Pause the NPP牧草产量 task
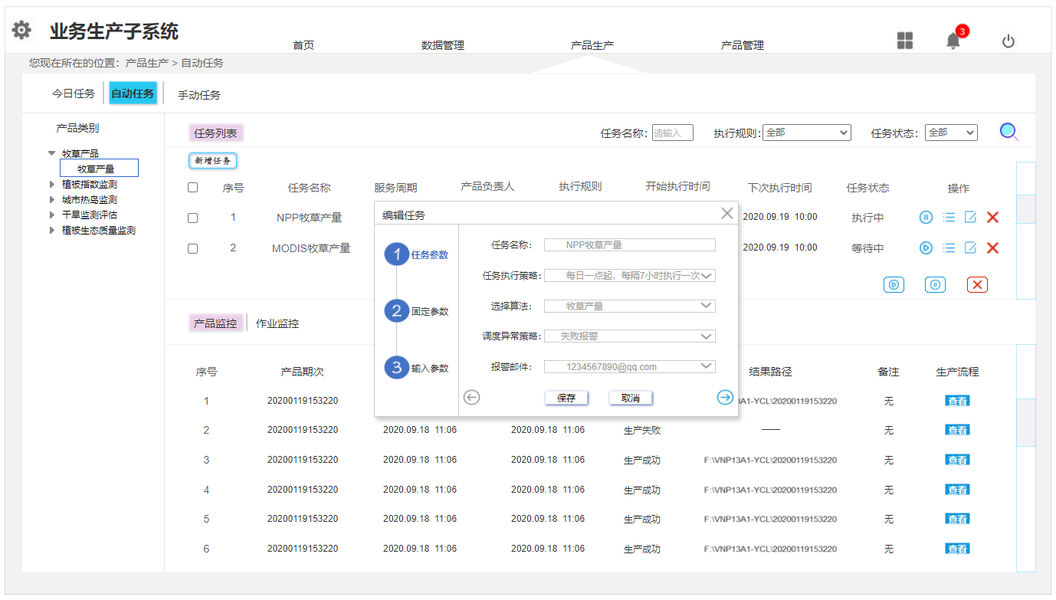The height and width of the screenshot is (600, 1056). coord(926,217)
